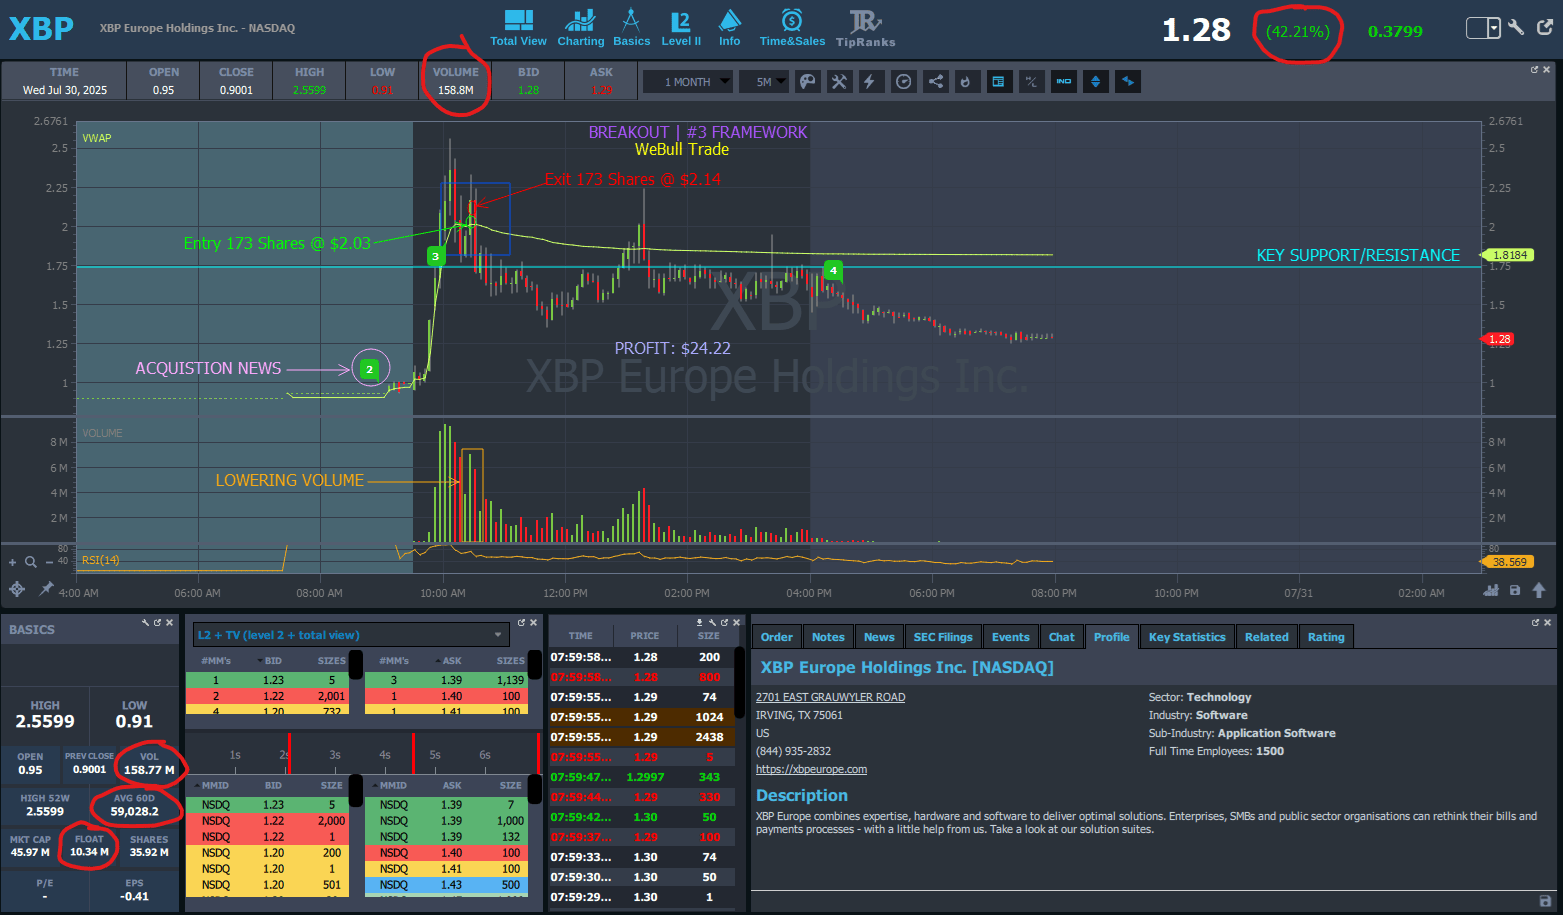
Task: Open Level II from the top navigation
Action: [x=680, y=28]
